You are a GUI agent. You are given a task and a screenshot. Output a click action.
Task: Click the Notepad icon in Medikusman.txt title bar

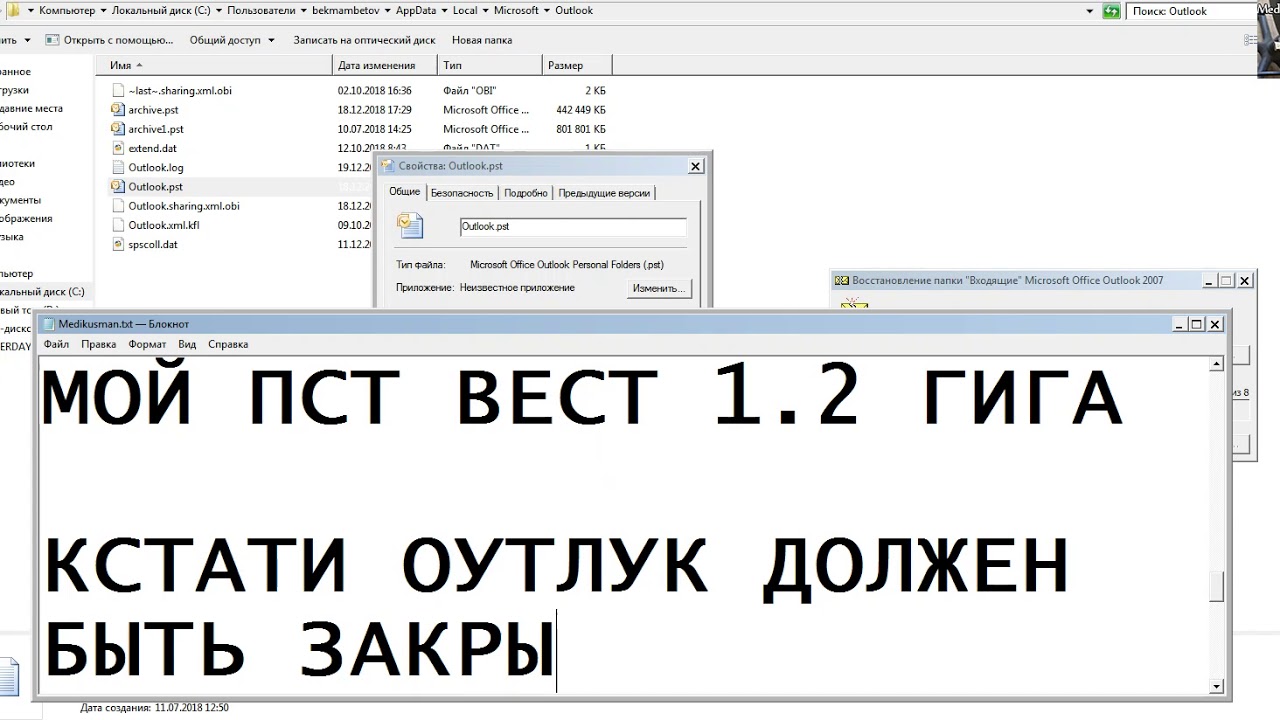point(49,324)
